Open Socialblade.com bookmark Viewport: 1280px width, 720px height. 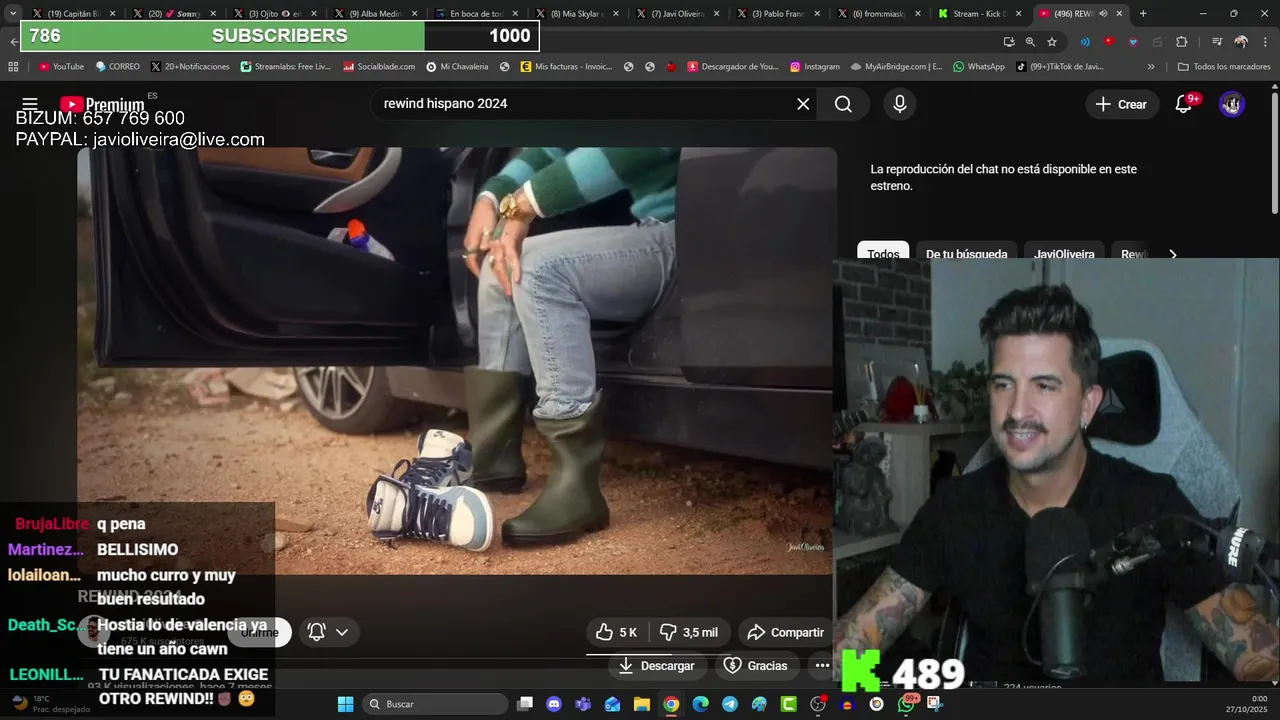point(379,67)
